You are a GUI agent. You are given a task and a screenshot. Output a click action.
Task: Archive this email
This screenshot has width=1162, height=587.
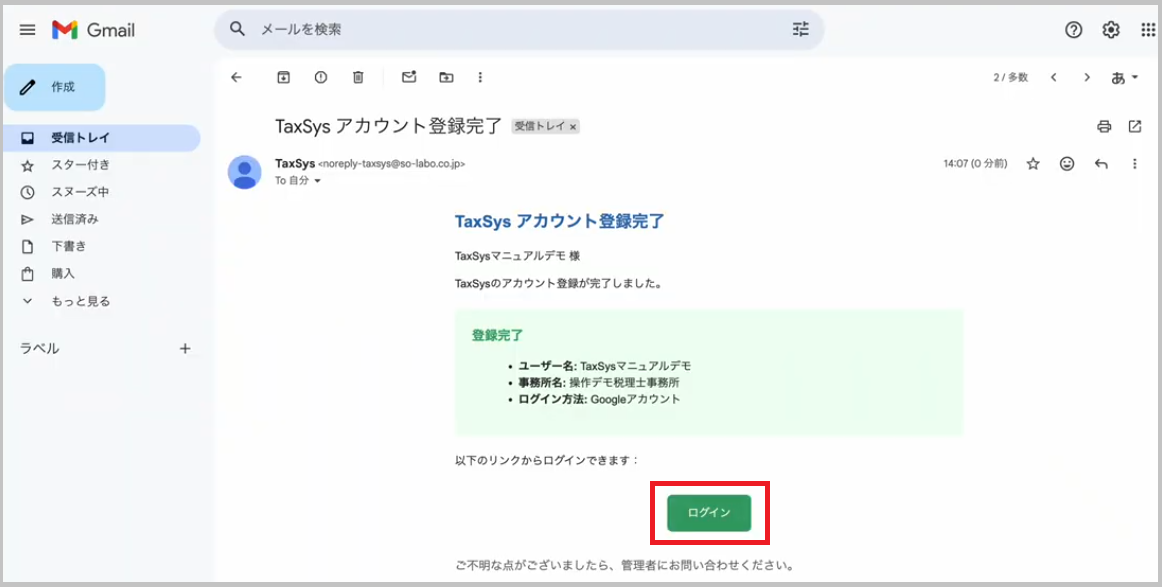(283, 77)
